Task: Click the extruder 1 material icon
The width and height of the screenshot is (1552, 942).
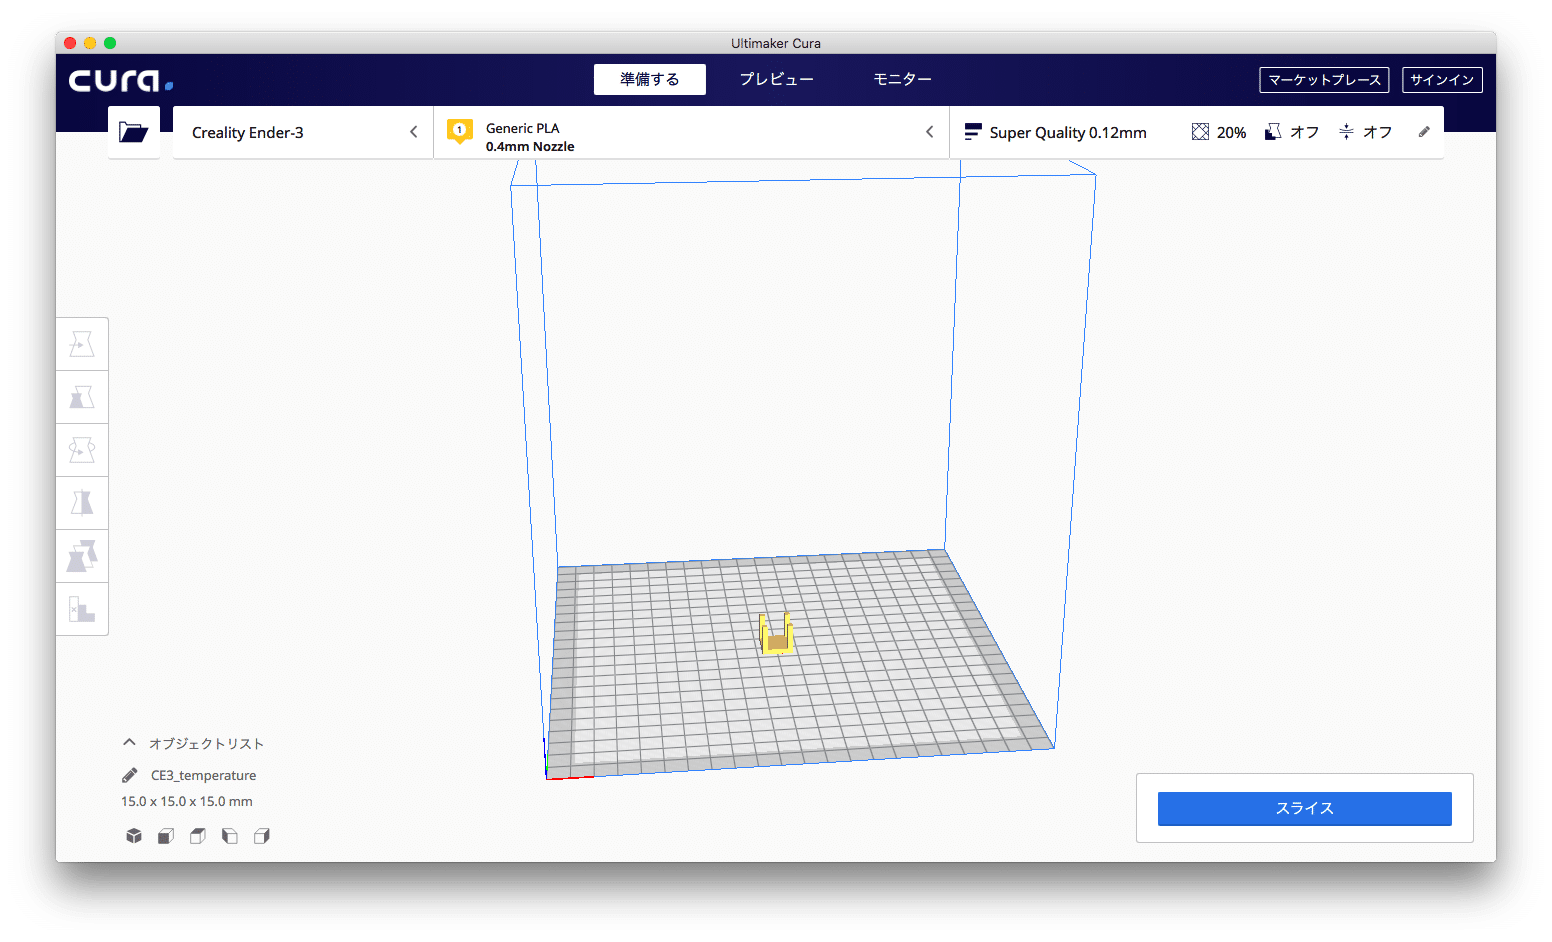Action: (x=460, y=131)
